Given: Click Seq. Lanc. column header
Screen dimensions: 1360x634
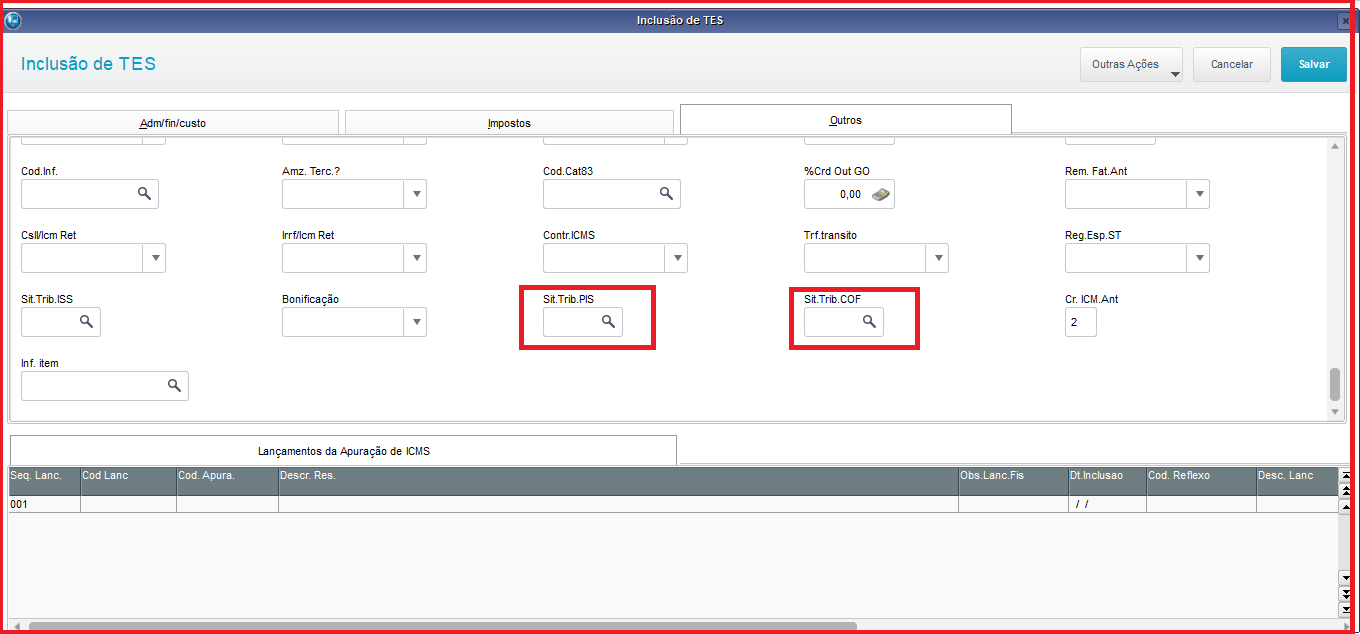Looking at the screenshot, I should [x=44, y=481].
